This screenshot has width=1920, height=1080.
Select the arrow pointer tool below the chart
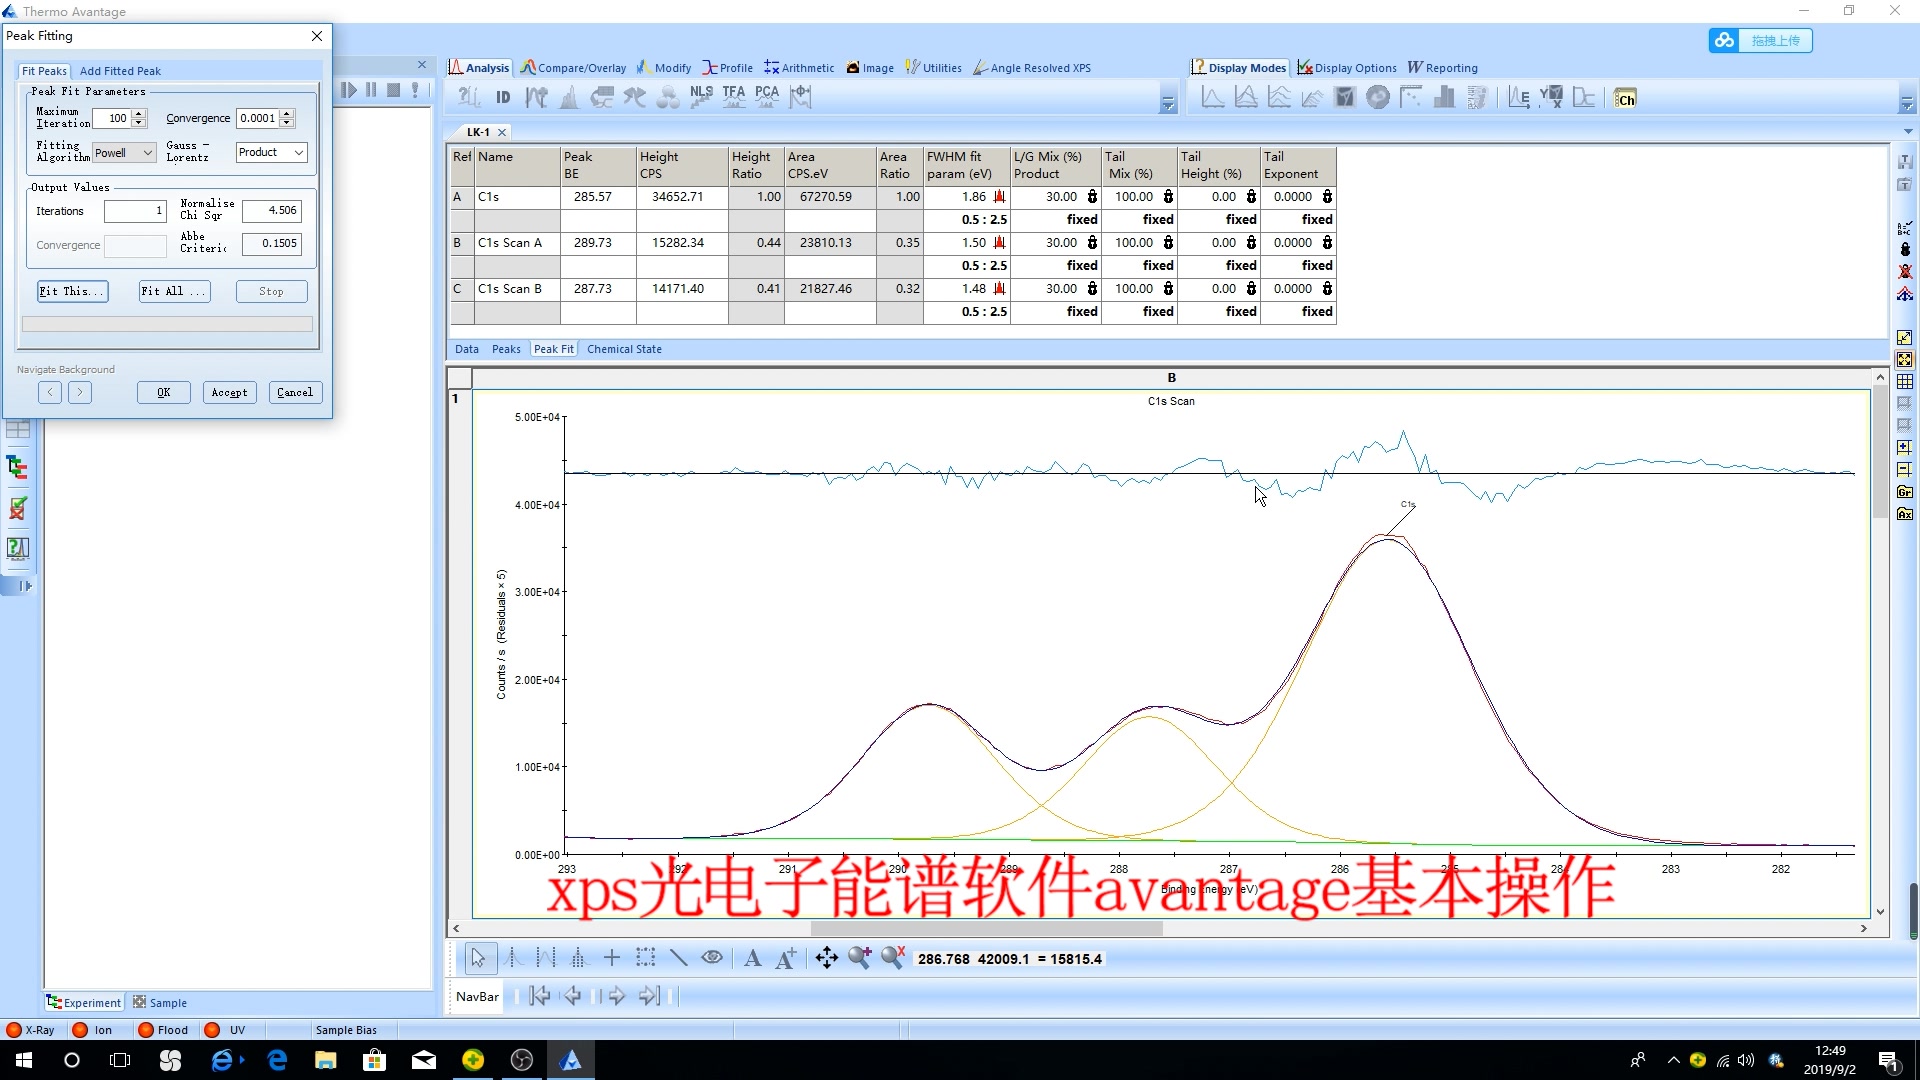click(478, 958)
